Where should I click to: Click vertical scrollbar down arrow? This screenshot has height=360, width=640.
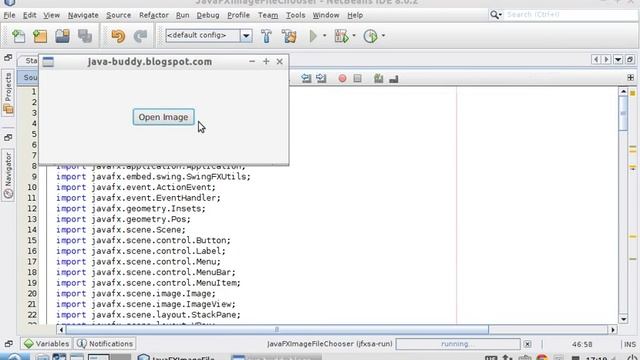(623, 319)
